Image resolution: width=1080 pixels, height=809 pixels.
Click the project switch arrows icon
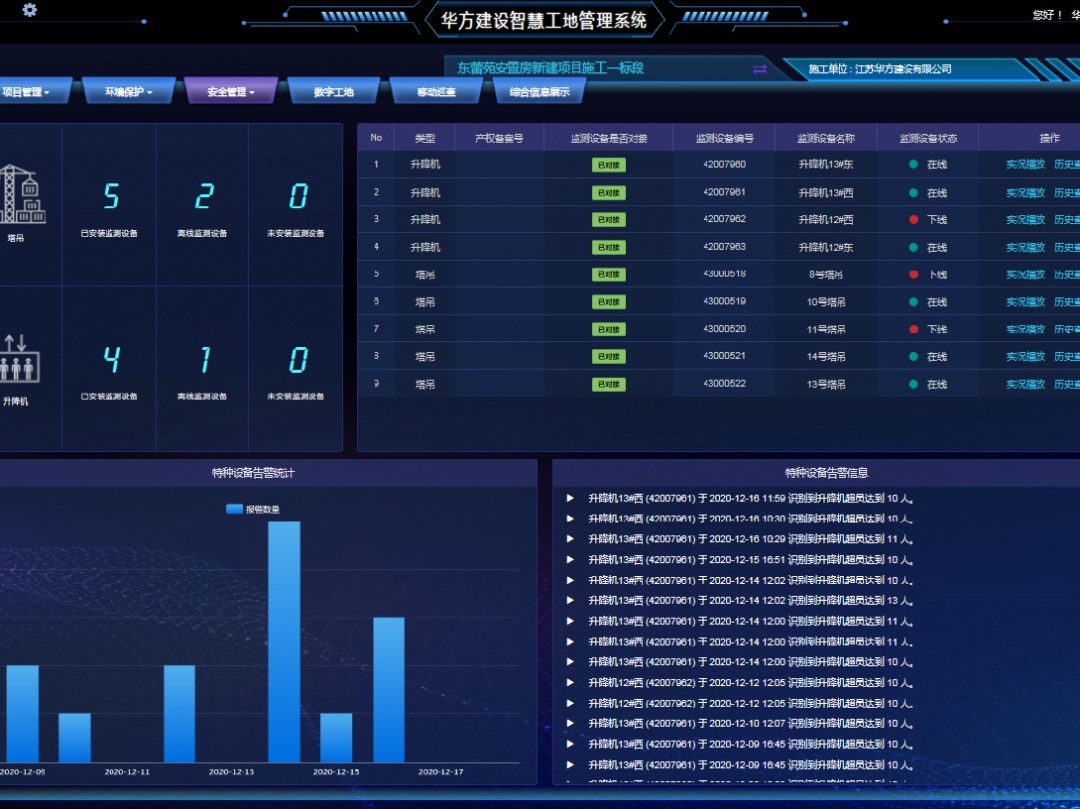(759, 69)
